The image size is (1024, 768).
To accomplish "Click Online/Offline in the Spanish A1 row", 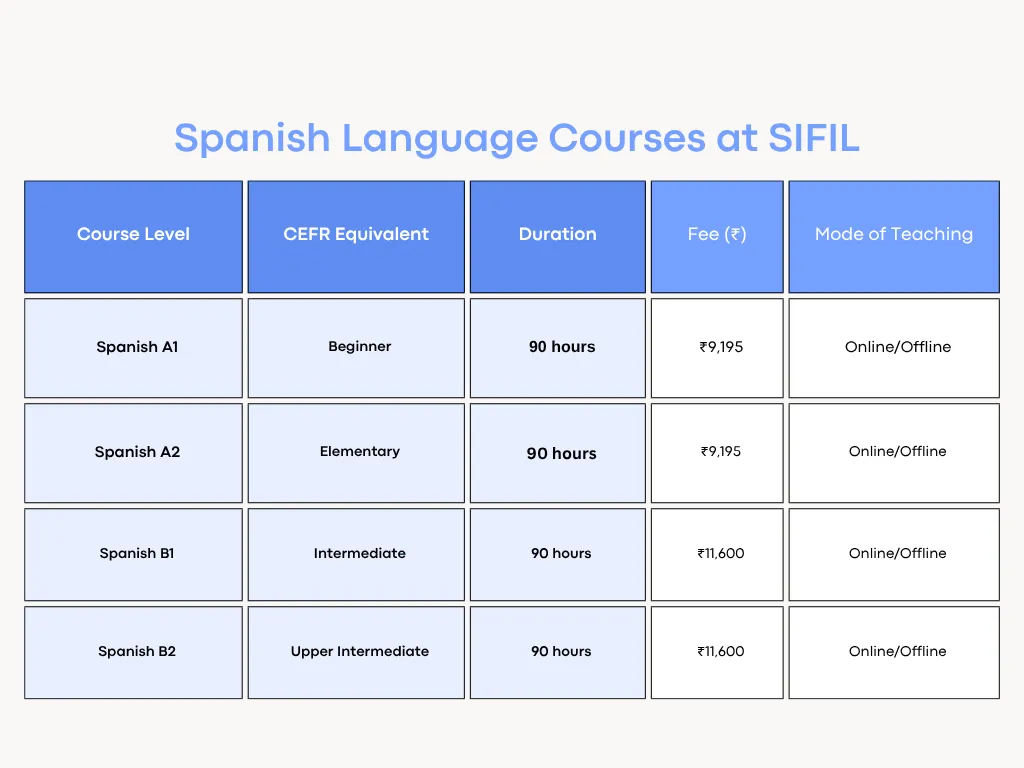I will [897, 347].
